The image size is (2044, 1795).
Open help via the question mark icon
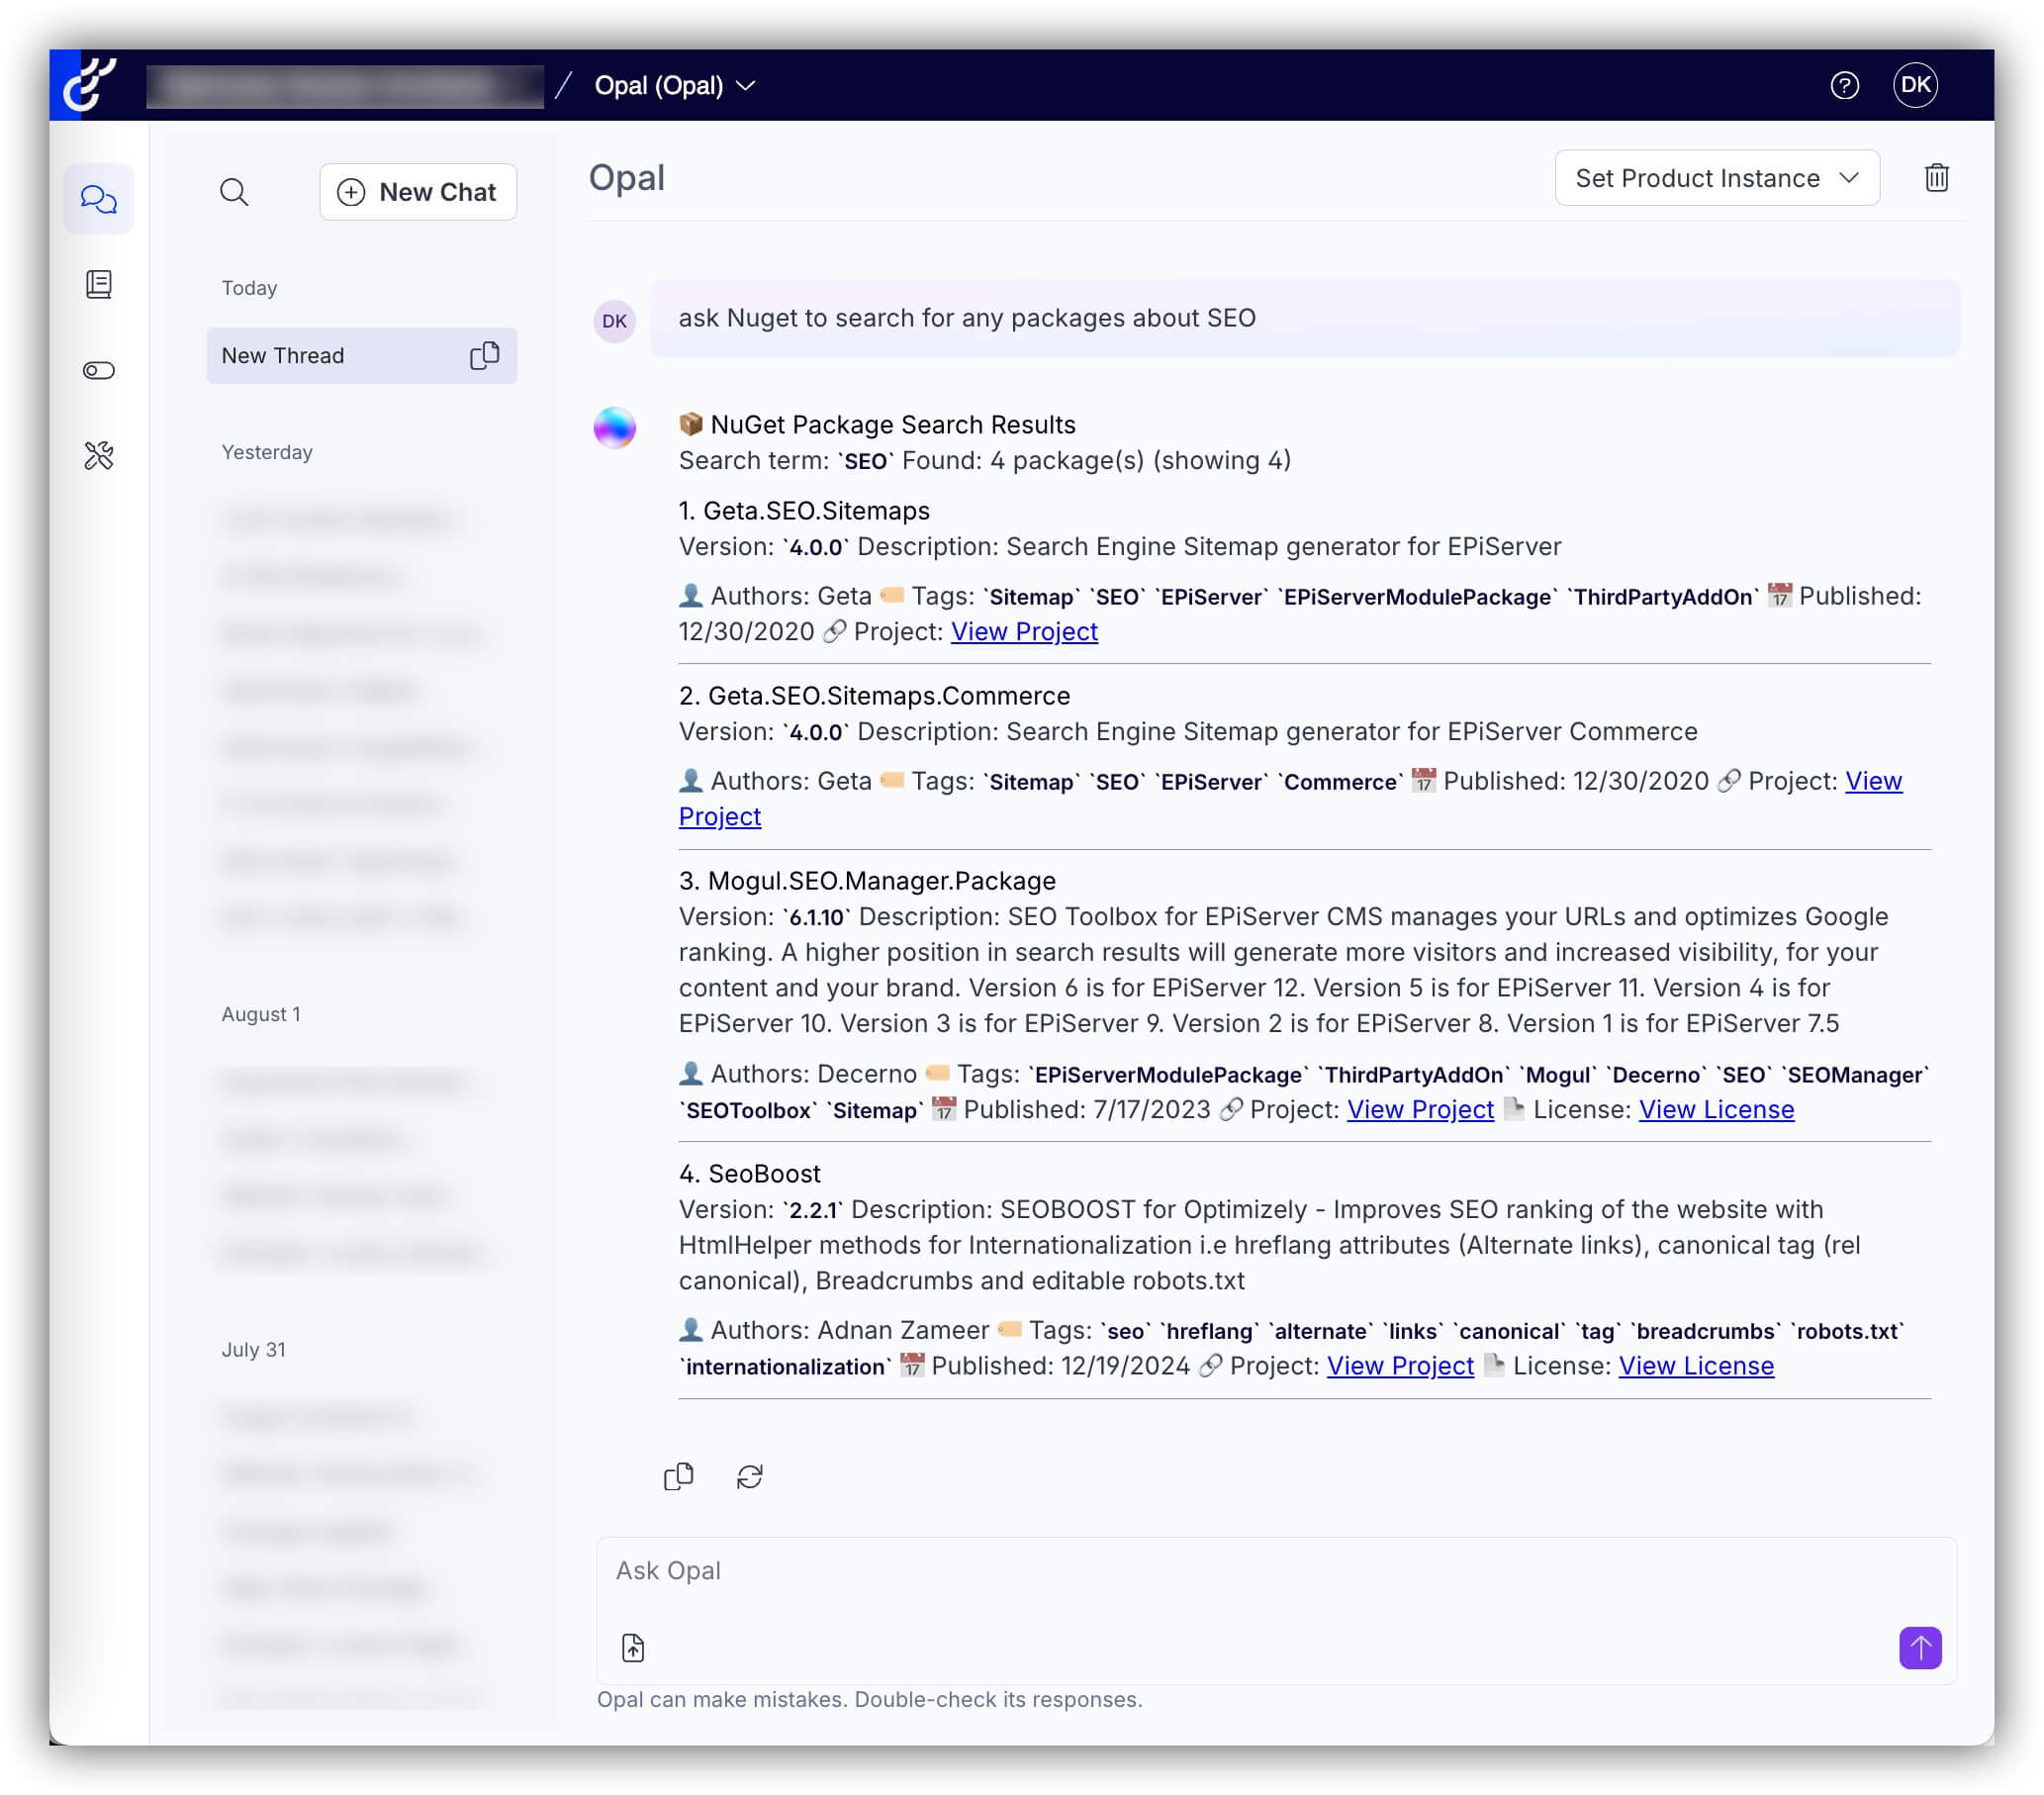coord(1845,85)
